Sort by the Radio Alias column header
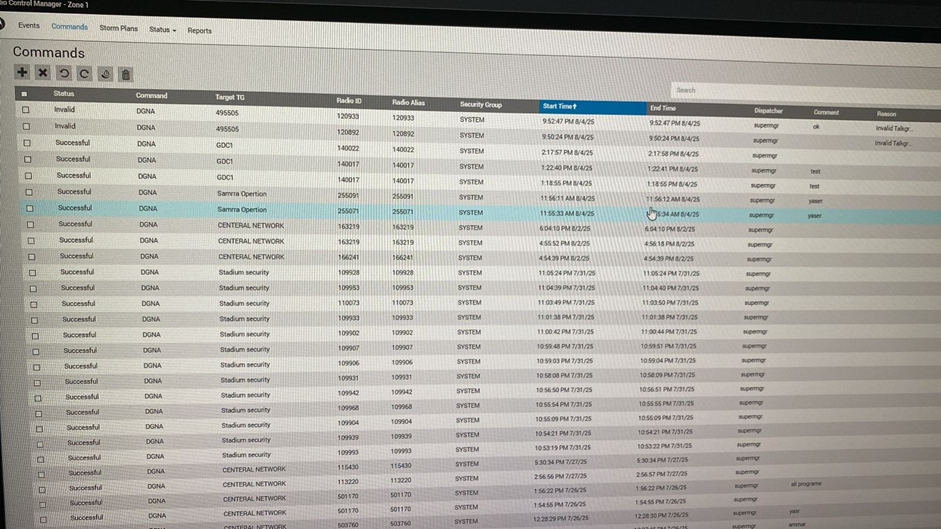 [408, 103]
